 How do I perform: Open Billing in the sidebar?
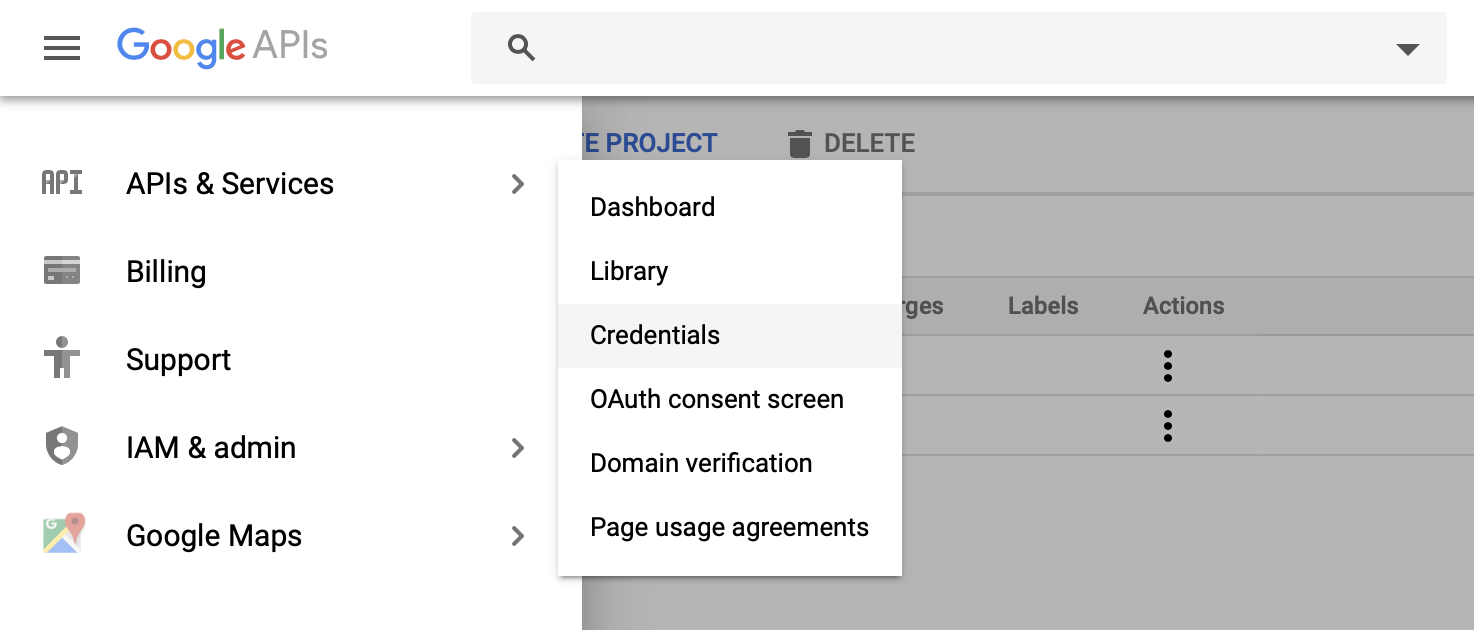point(166,272)
